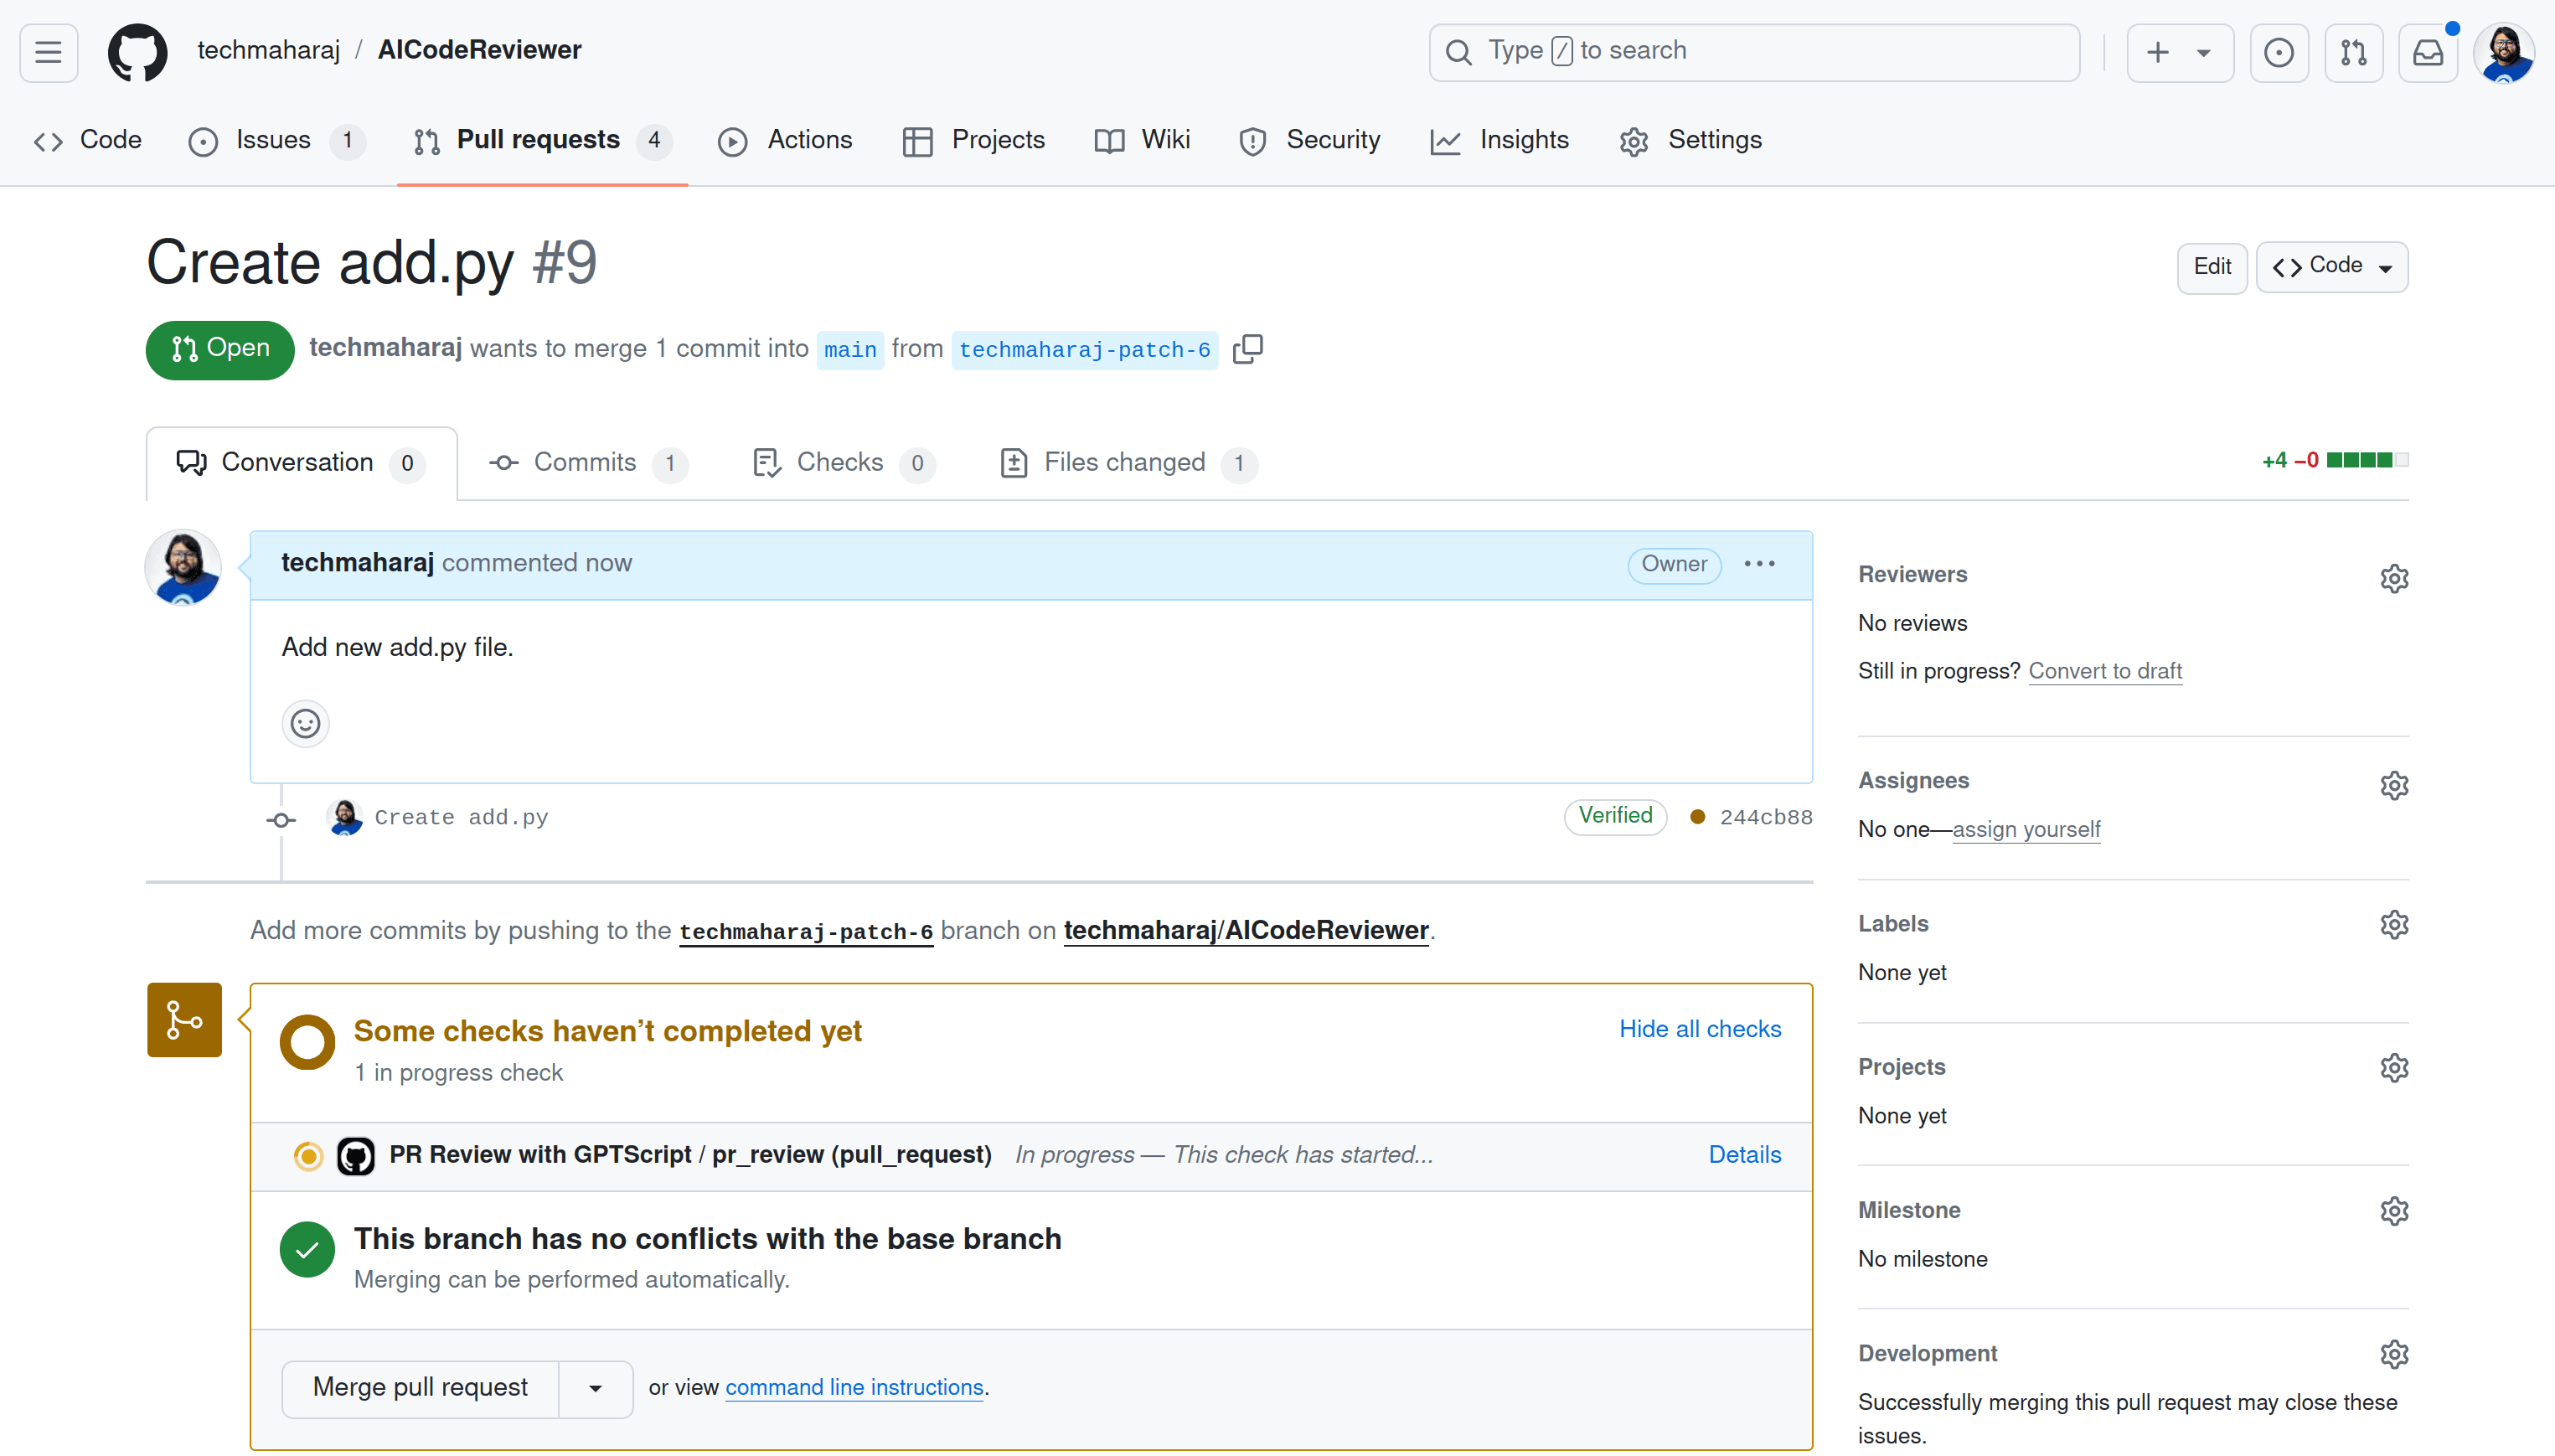Open the repository Projects tab
This screenshot has width=2555, height=1456.
973,140
